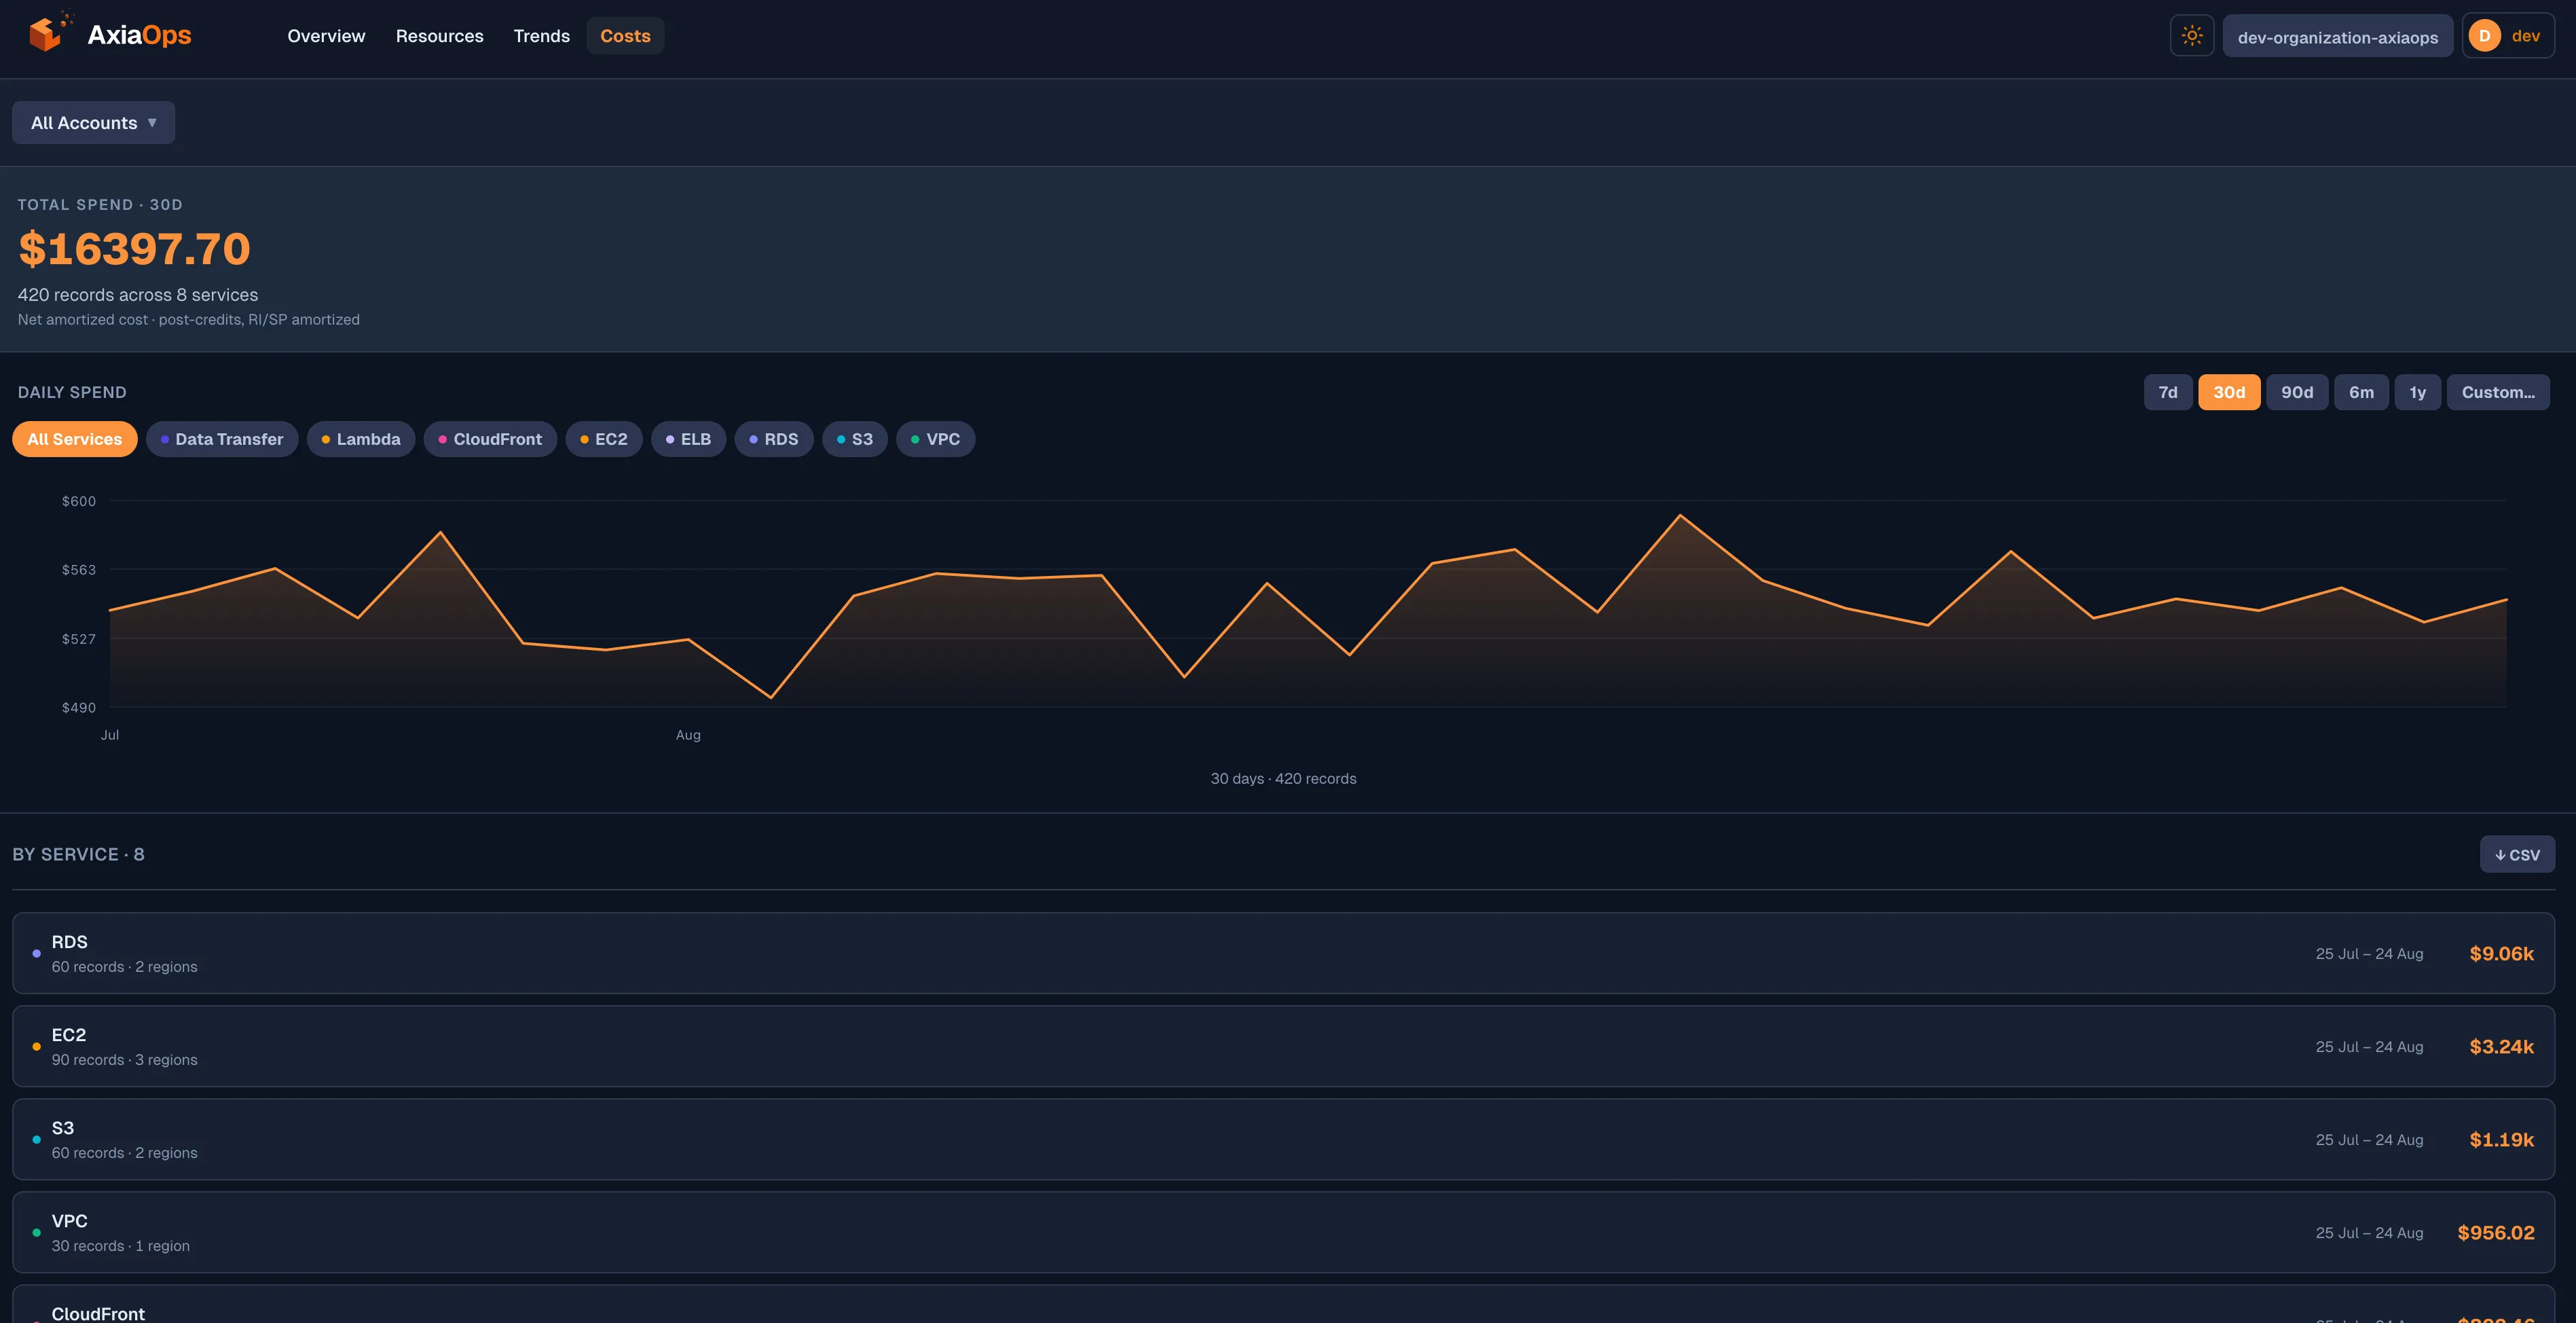Set time range to 30d

point(2229,393)
